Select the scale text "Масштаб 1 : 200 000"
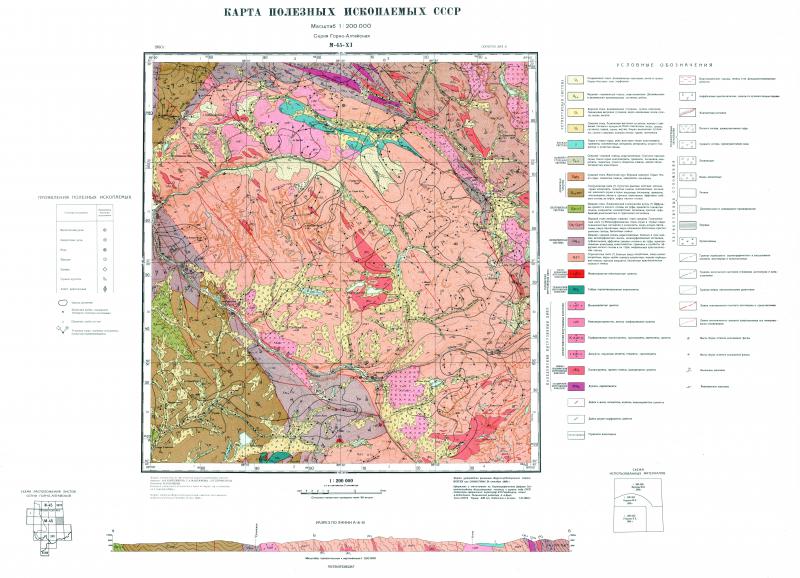The image size is (800, 578). point(340,26)
